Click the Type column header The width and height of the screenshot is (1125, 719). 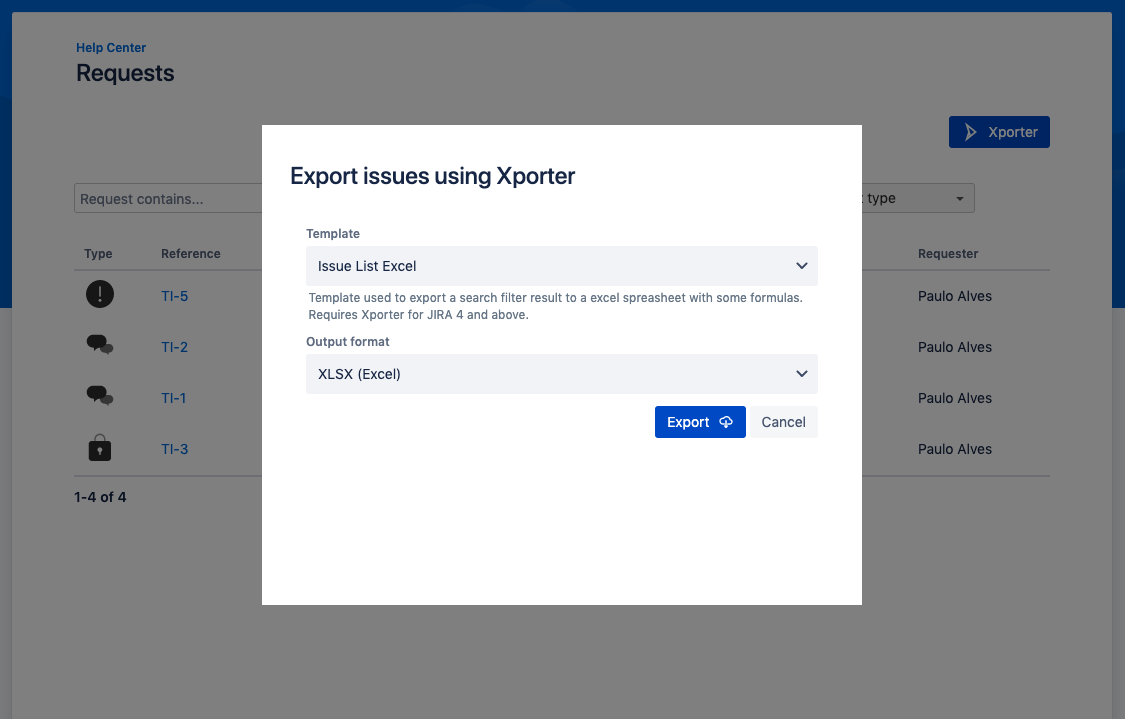tap(98, 254)
